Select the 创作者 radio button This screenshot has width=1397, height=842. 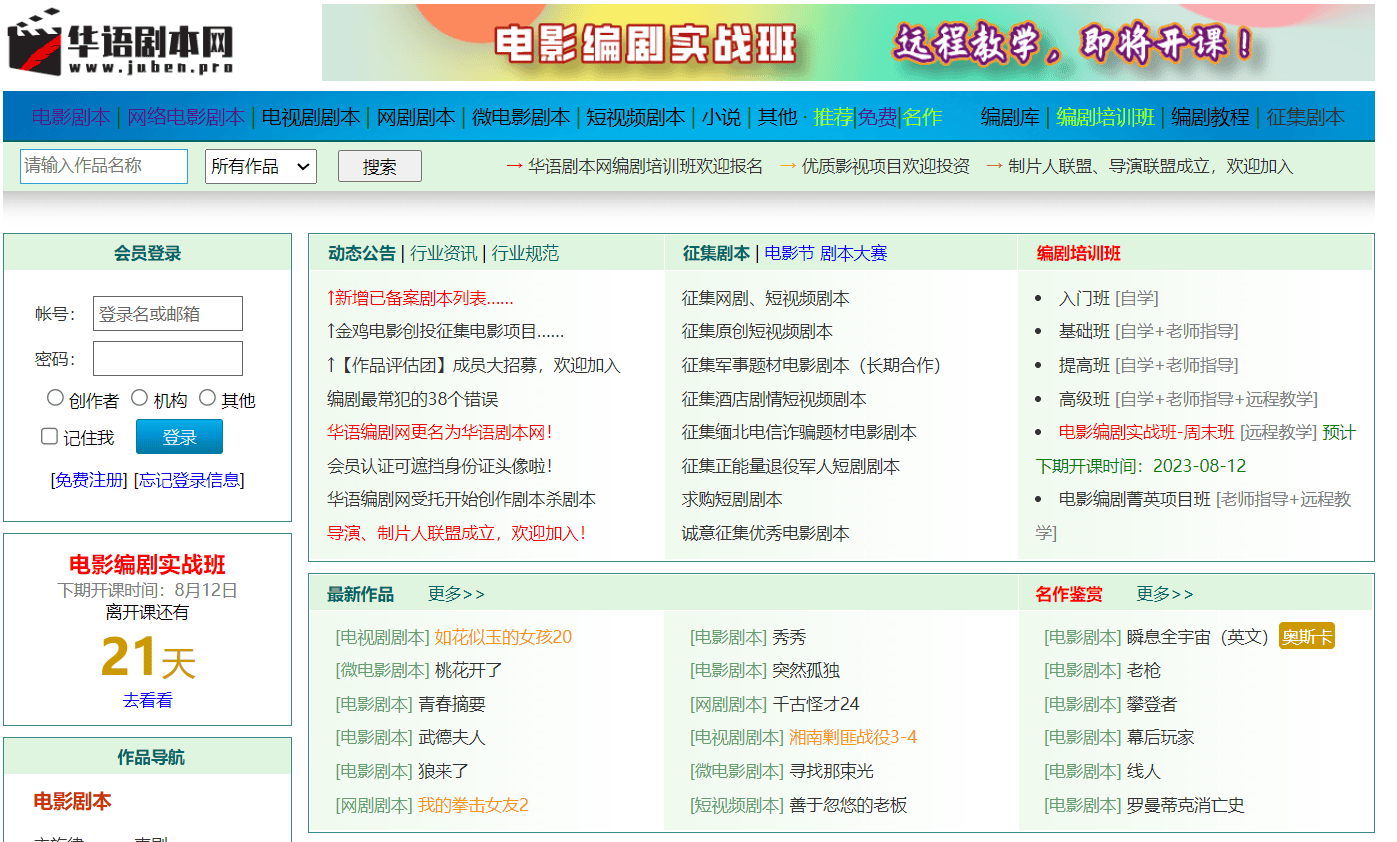(x=56, y=397)
